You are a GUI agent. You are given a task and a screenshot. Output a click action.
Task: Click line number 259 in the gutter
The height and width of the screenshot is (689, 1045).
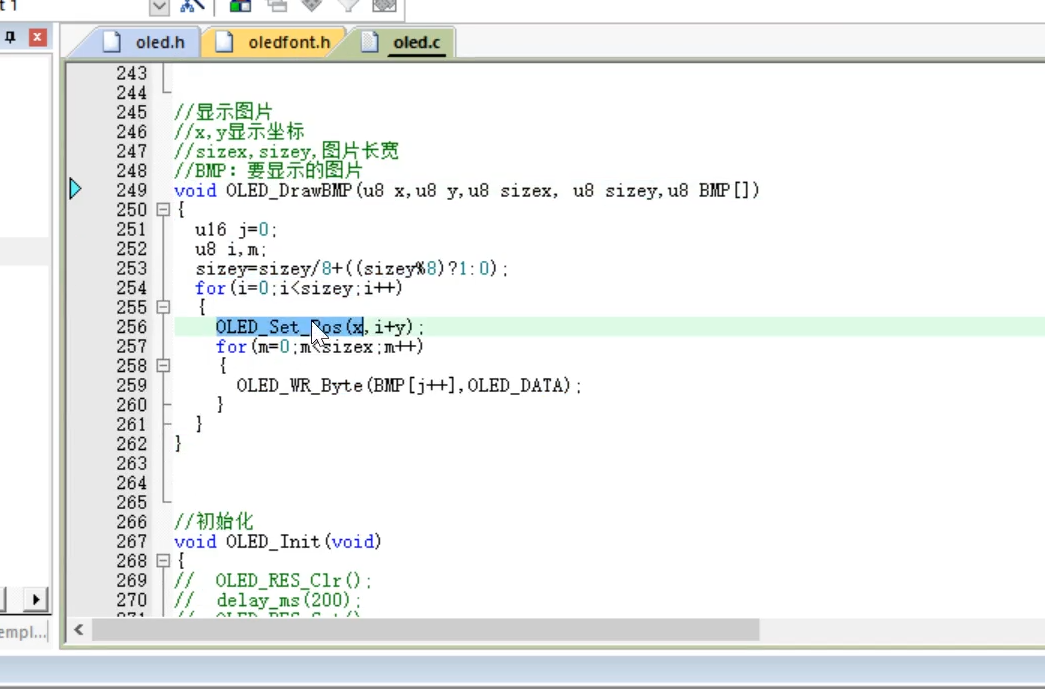click(131, 386)
